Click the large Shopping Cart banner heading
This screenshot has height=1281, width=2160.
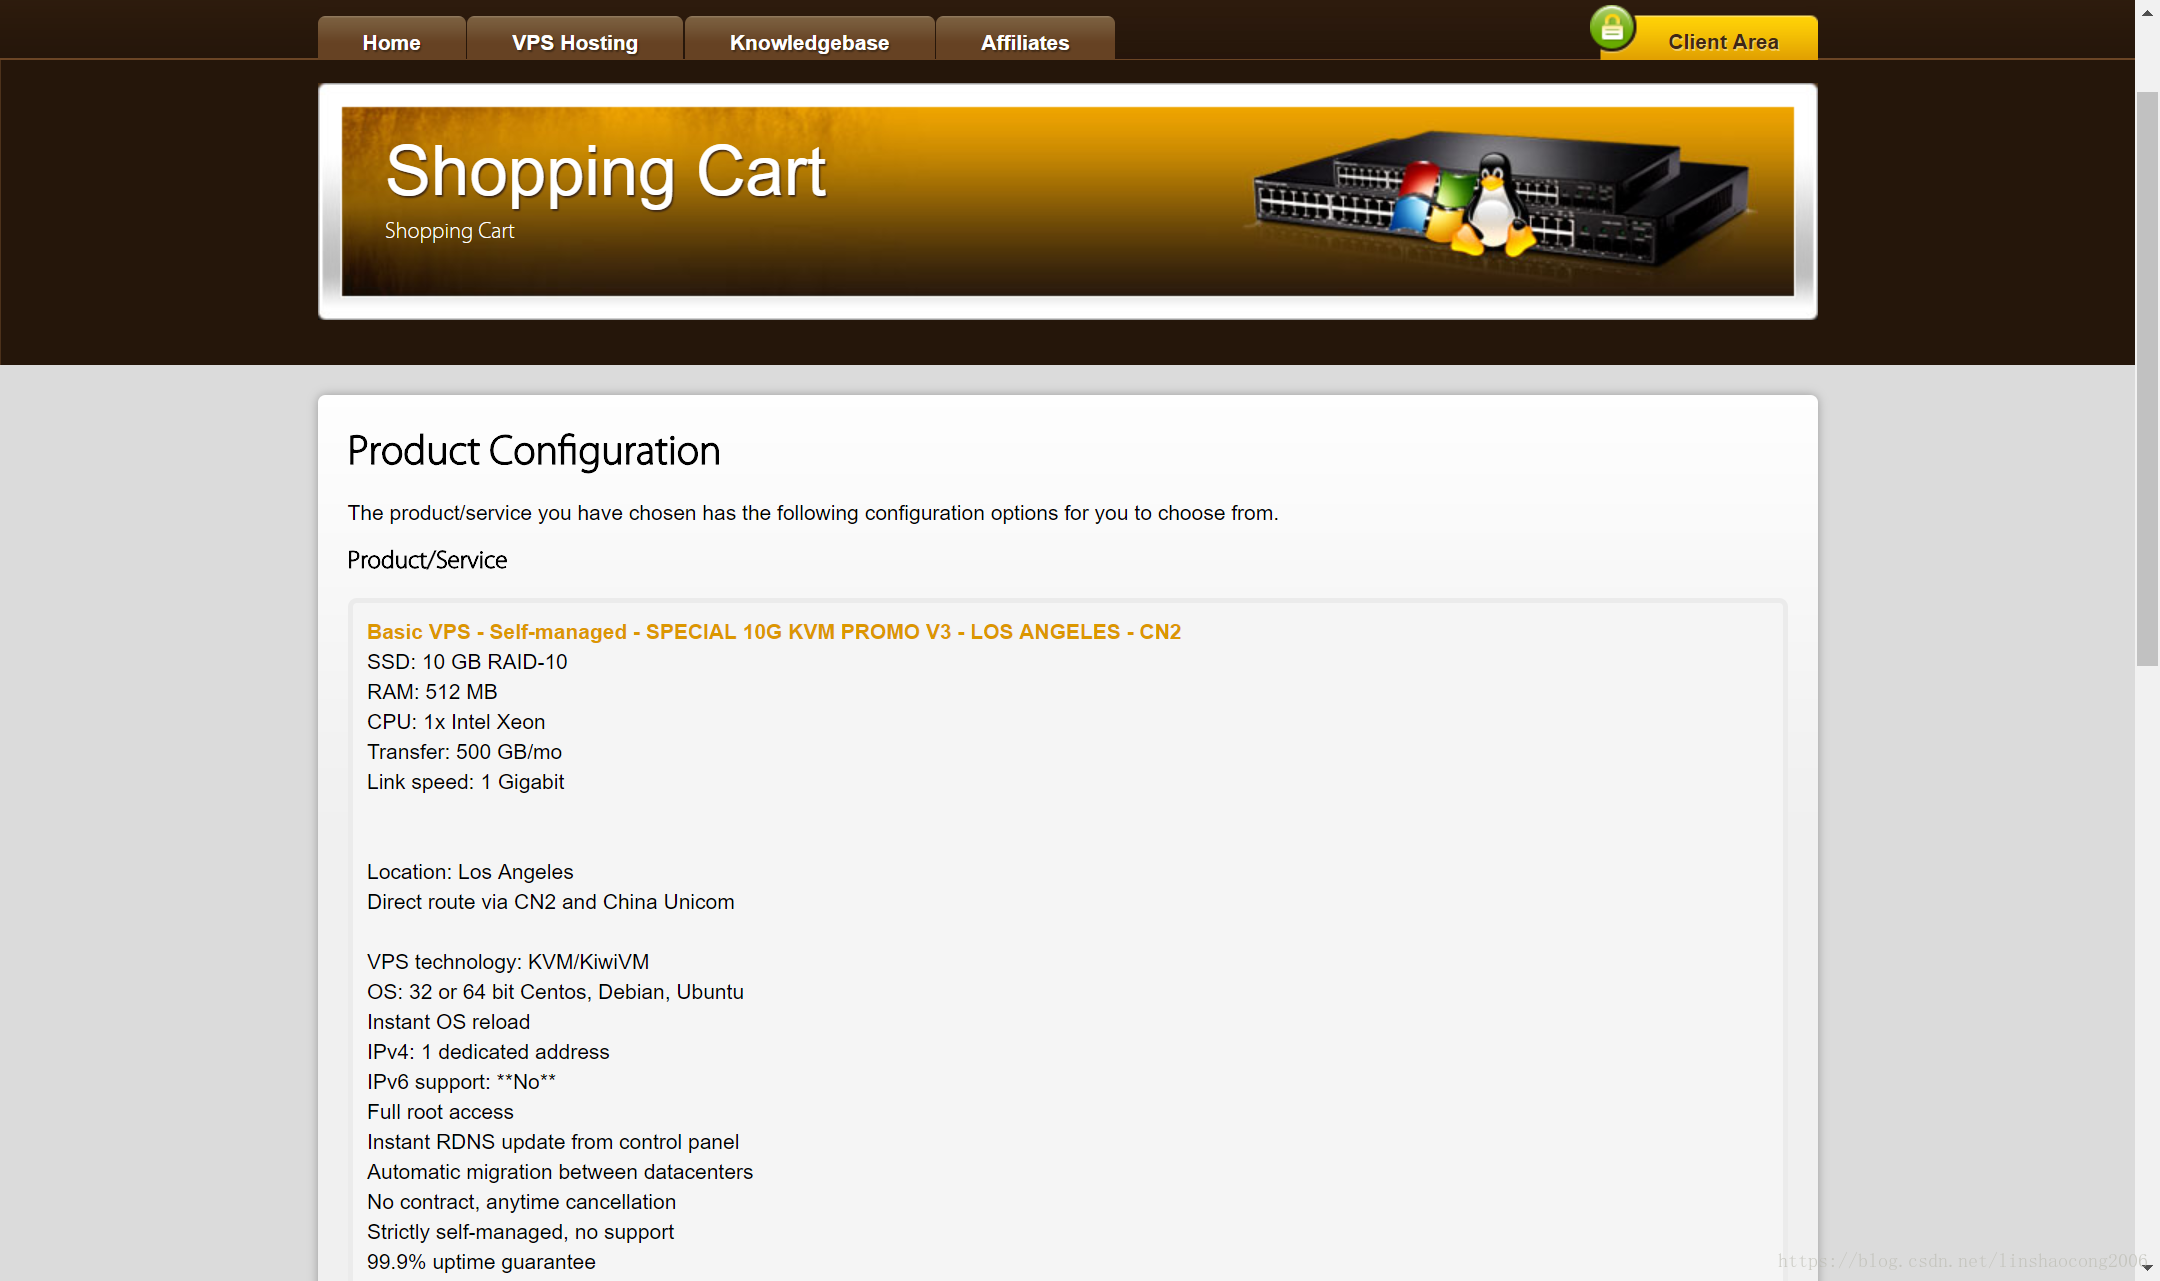pyautogui.click(x=605, y=172)
